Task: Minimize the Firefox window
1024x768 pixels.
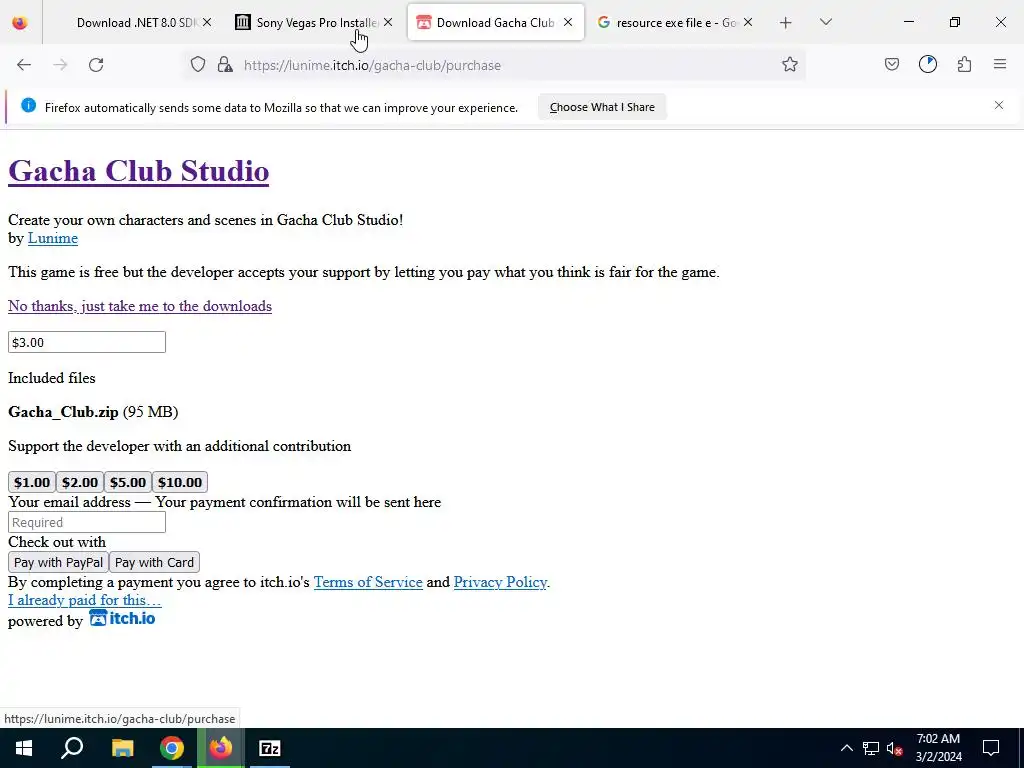Action: [x=908, y=22]
